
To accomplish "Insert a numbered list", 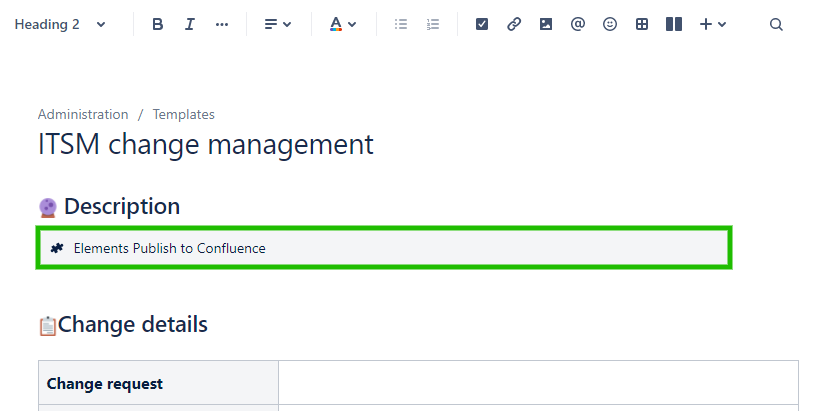I will pyautogui.click(x=433, y=24).
